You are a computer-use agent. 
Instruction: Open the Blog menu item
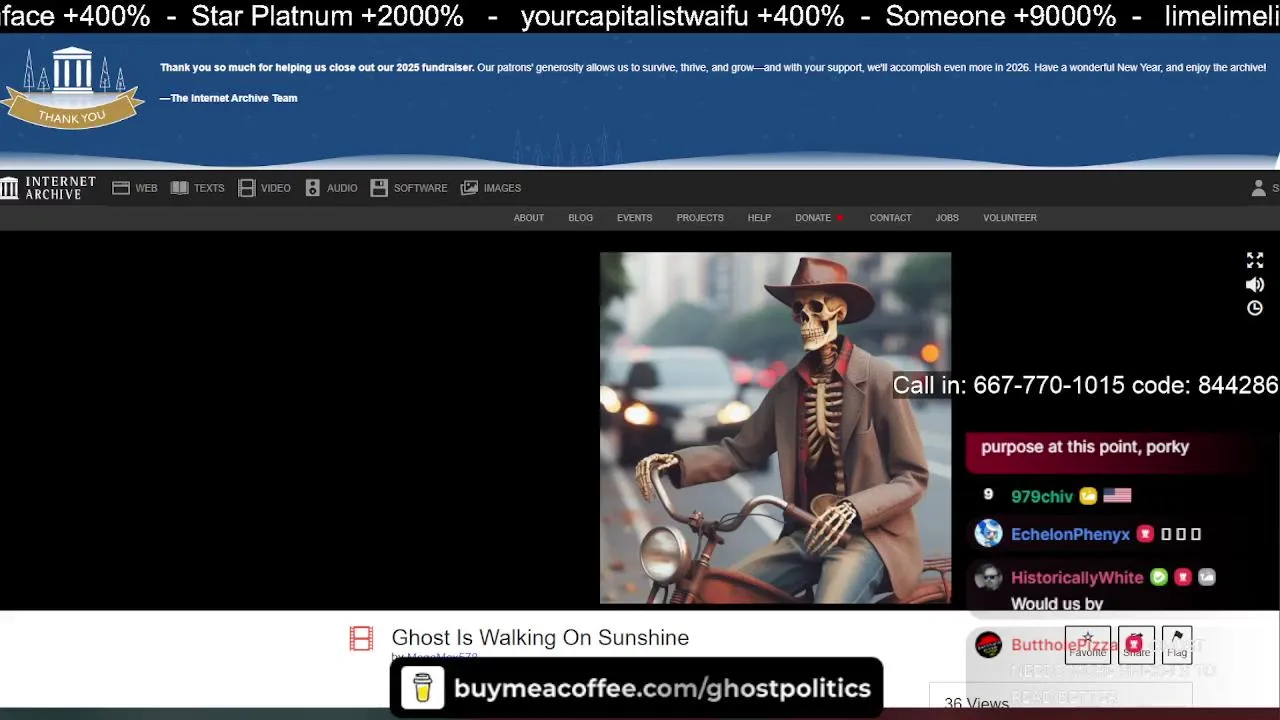click(x=581, y=218)
